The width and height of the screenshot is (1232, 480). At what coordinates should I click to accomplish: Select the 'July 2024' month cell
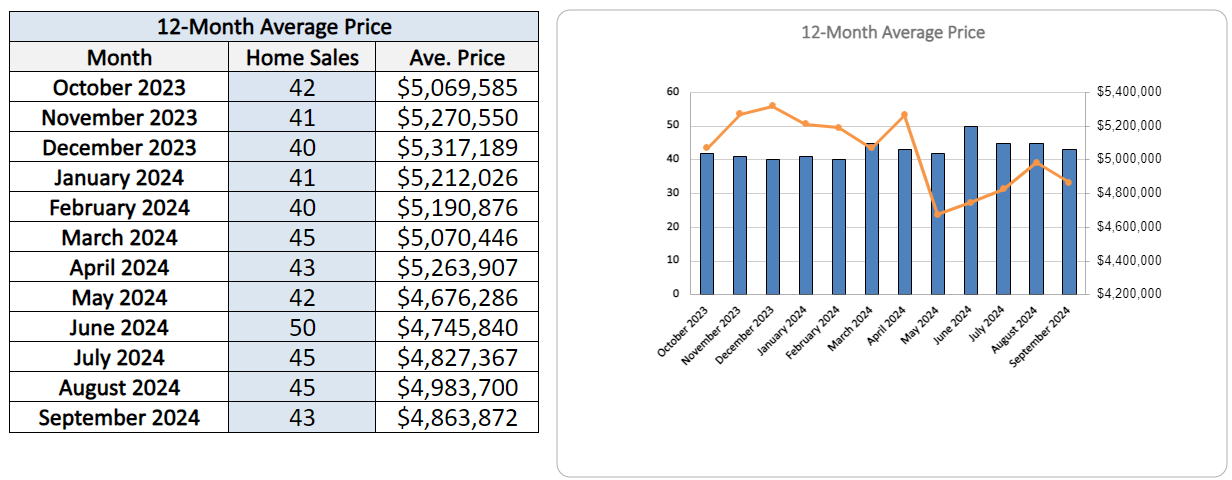[119, 357]
